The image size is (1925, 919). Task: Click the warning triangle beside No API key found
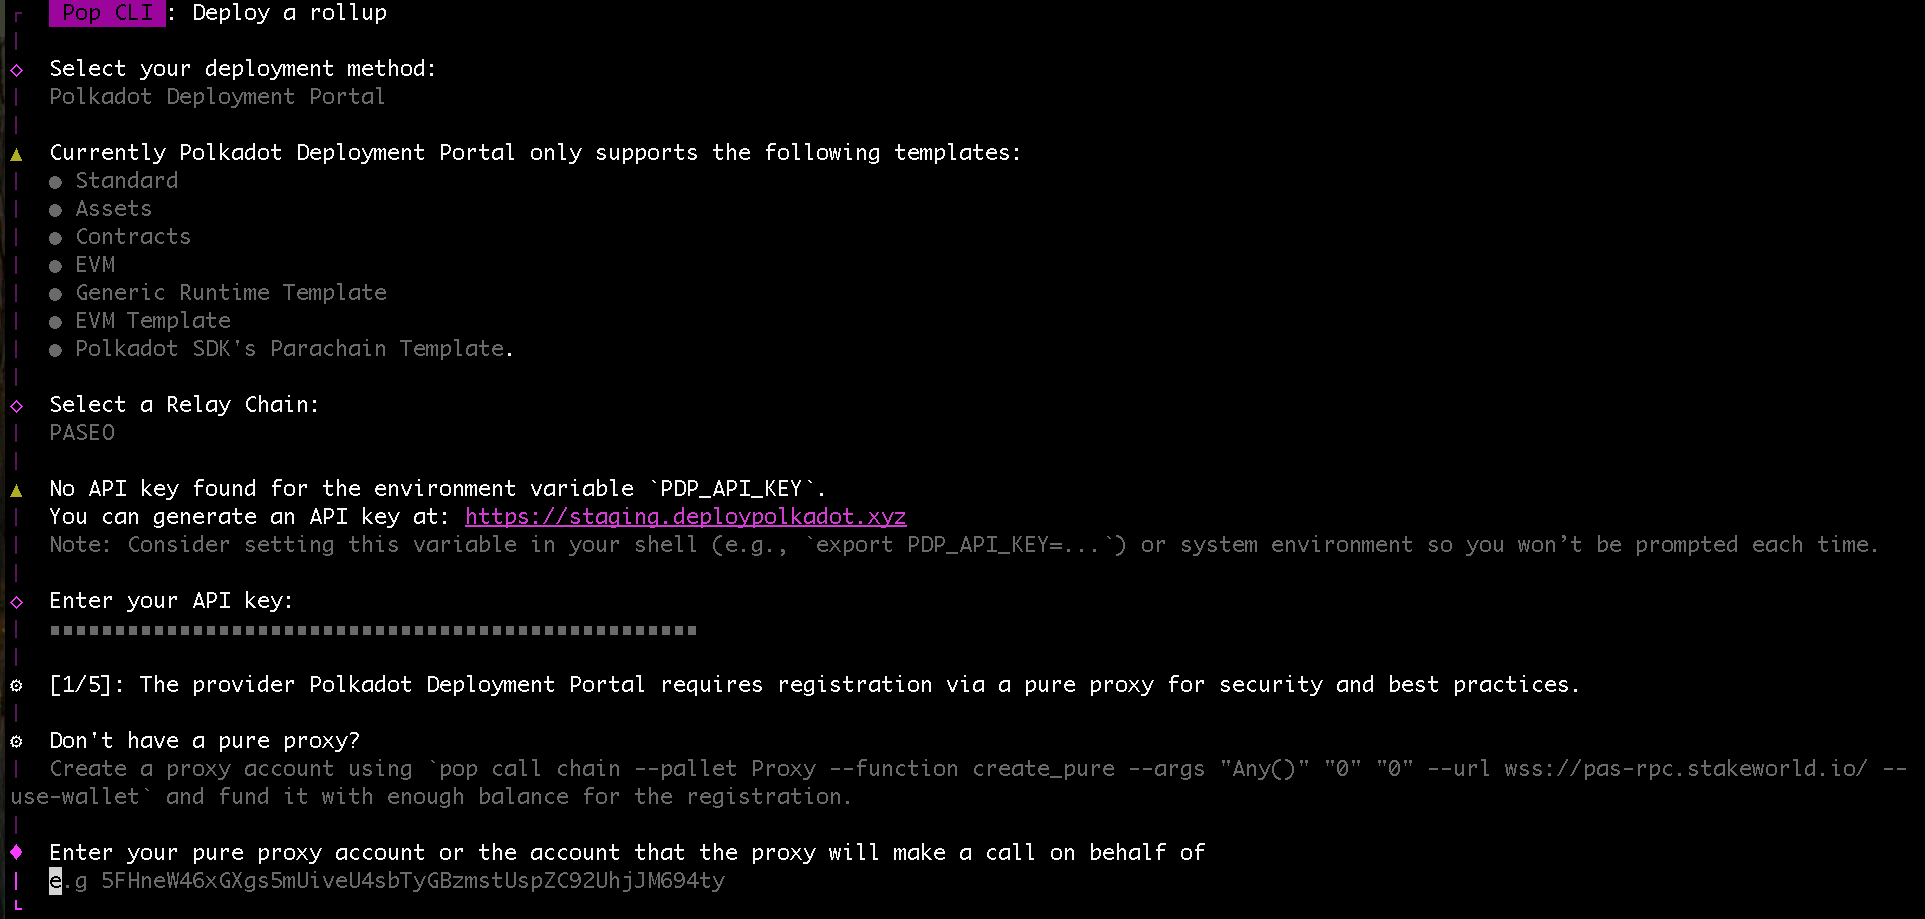17,490
